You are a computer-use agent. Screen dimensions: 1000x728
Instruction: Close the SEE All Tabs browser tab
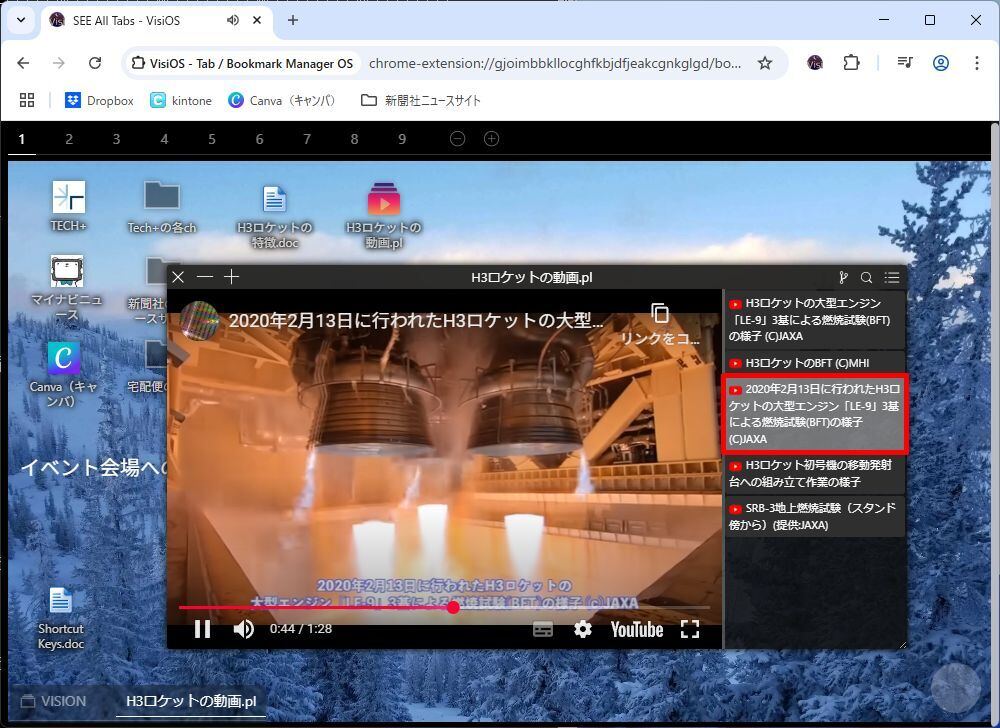pyautogui.click(x=257, y=20)
